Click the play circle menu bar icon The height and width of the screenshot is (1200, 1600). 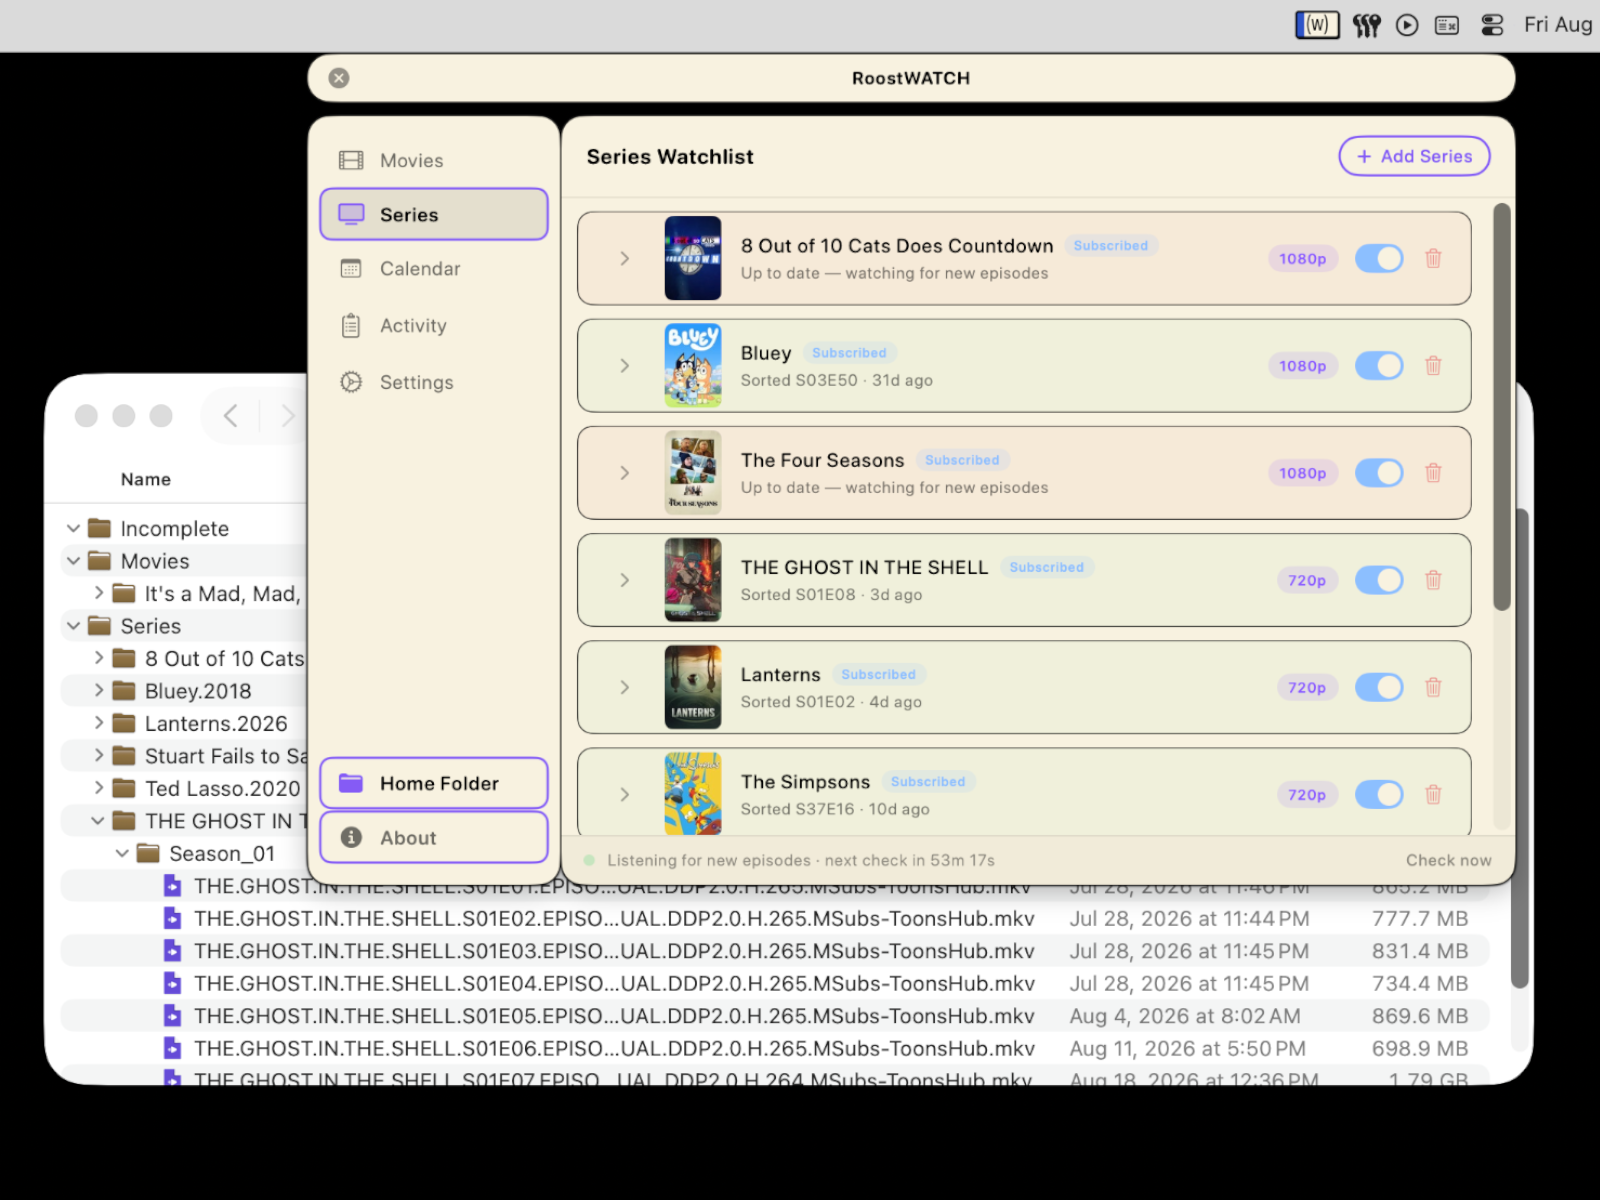point(1407,25)
